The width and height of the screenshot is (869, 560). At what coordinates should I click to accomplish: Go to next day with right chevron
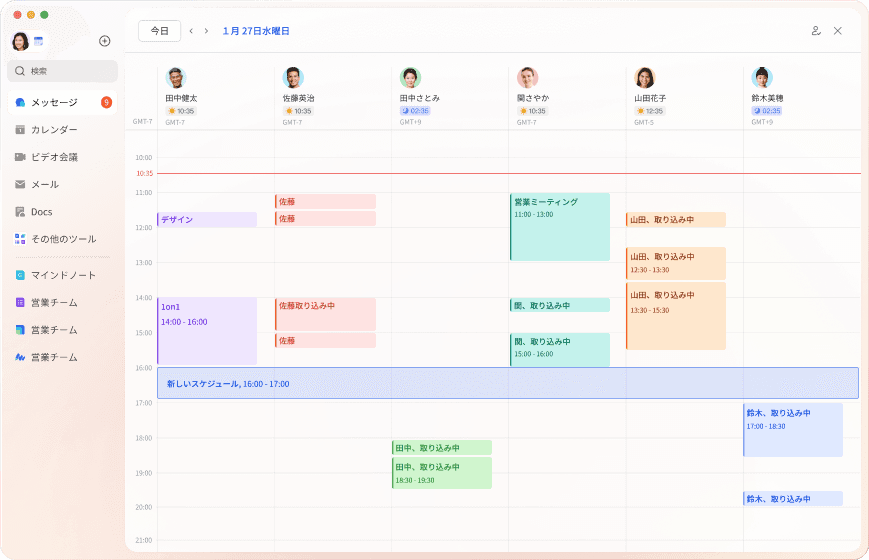coord(206,31)
